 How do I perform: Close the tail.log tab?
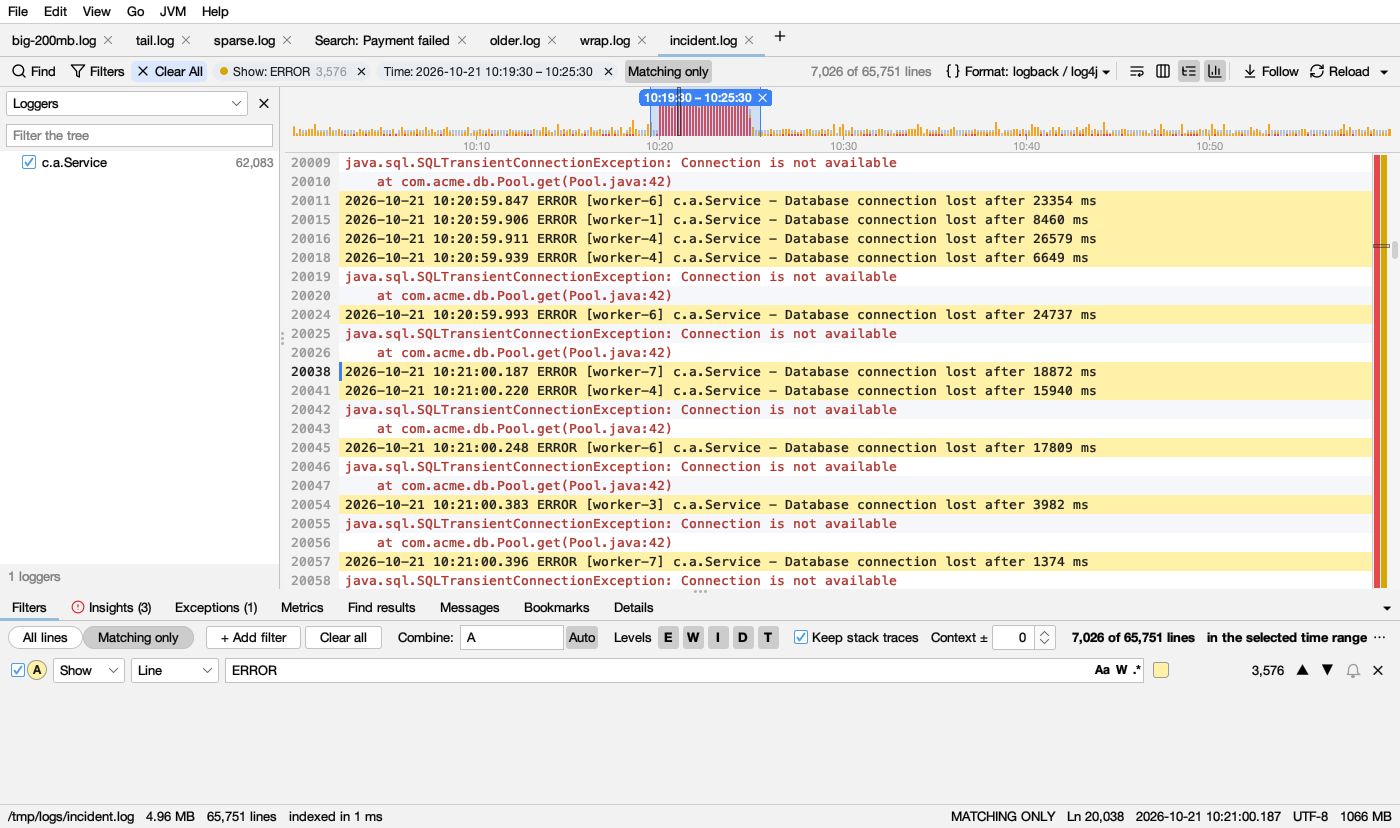(x=186, y=41)
